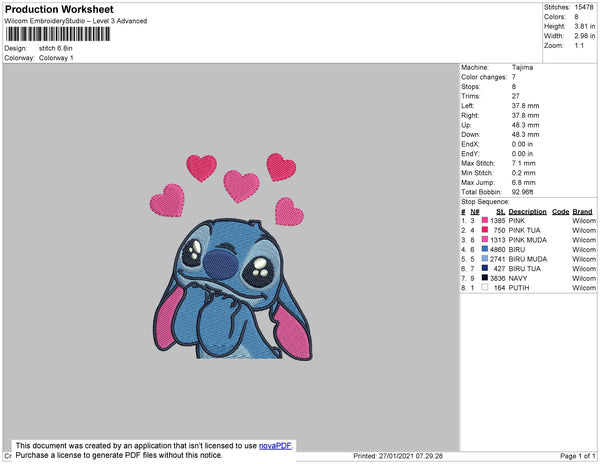Viewport: 600px width, 464px height.
Task: Click the Brand column header
Action: coord(582,211)
